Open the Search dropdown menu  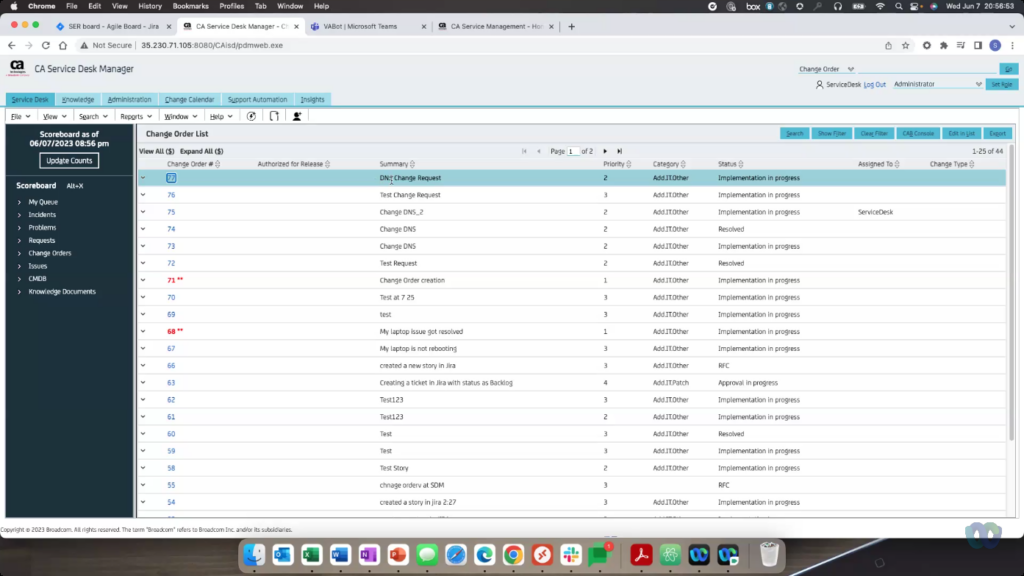pos(93,116)
